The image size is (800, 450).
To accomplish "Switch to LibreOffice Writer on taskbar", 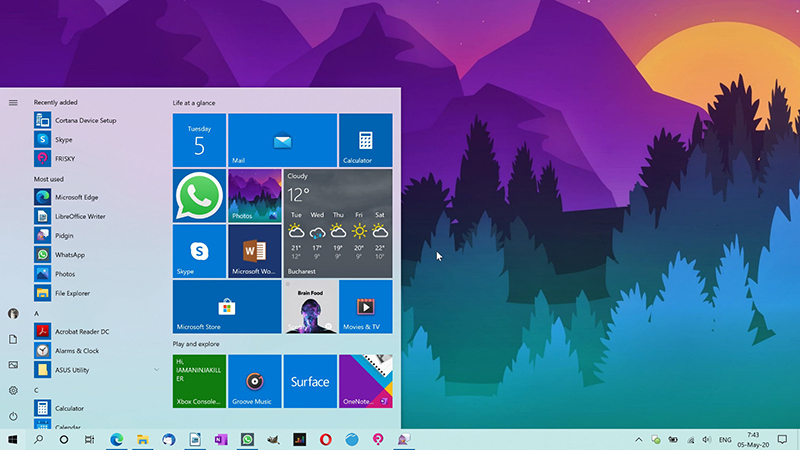I will (x=195, y=439).
